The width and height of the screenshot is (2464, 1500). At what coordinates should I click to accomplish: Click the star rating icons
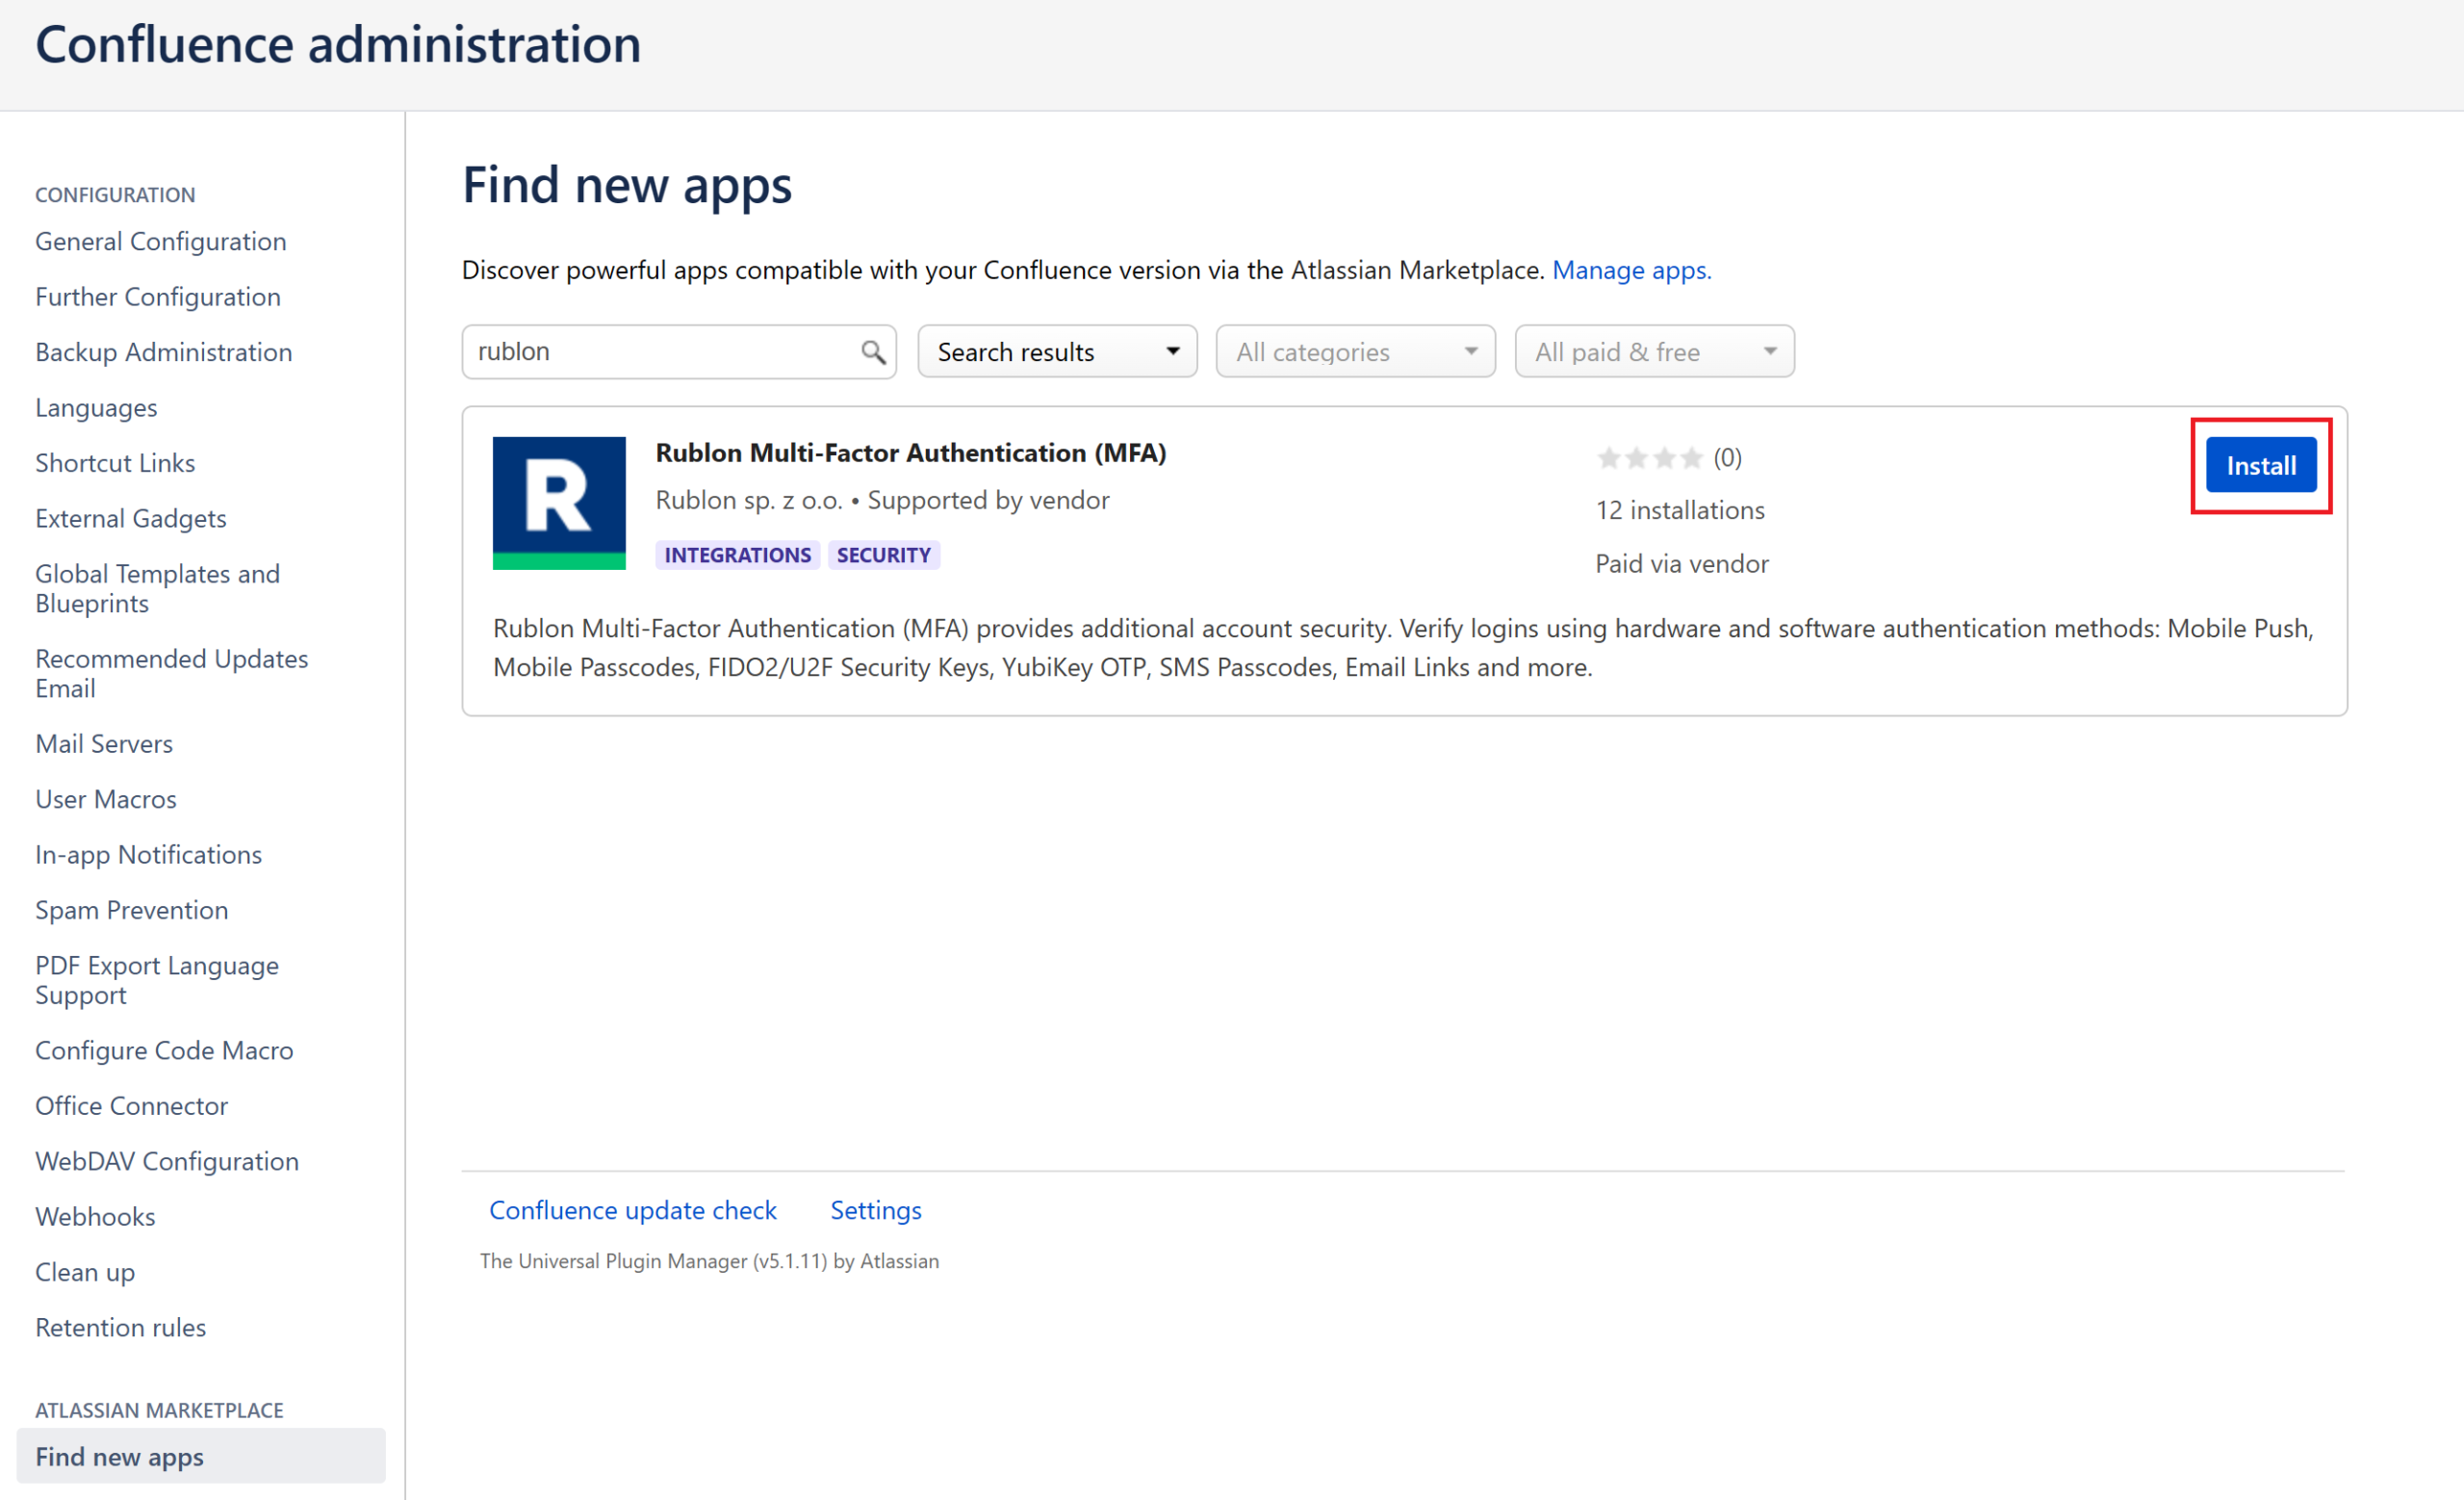[1649, 458]
